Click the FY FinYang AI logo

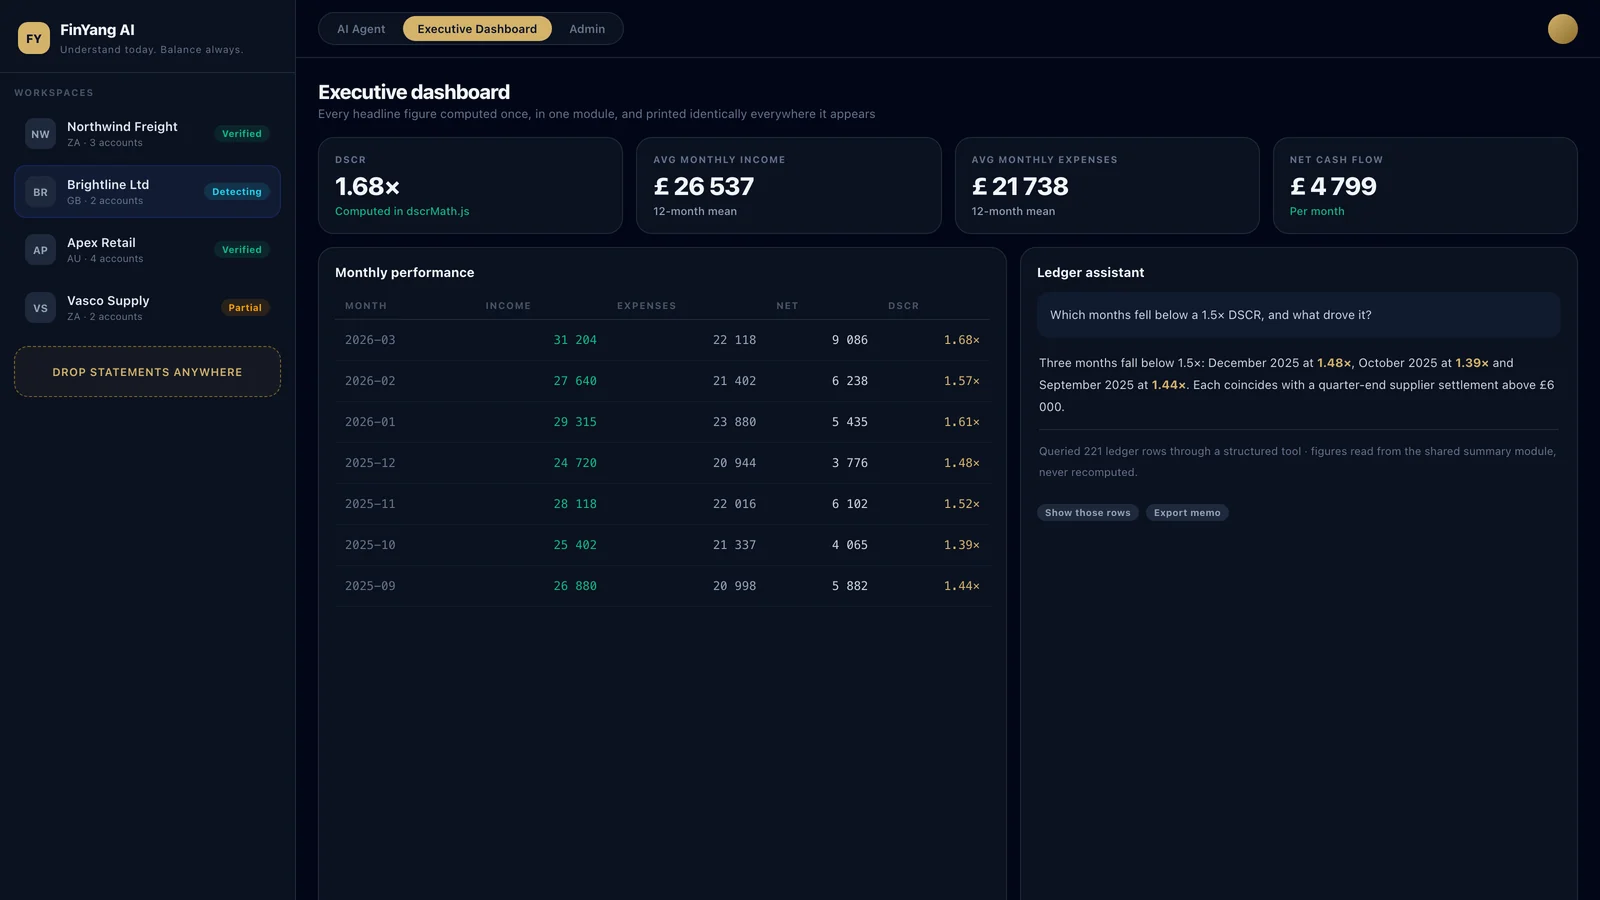[x=34, y=38]
